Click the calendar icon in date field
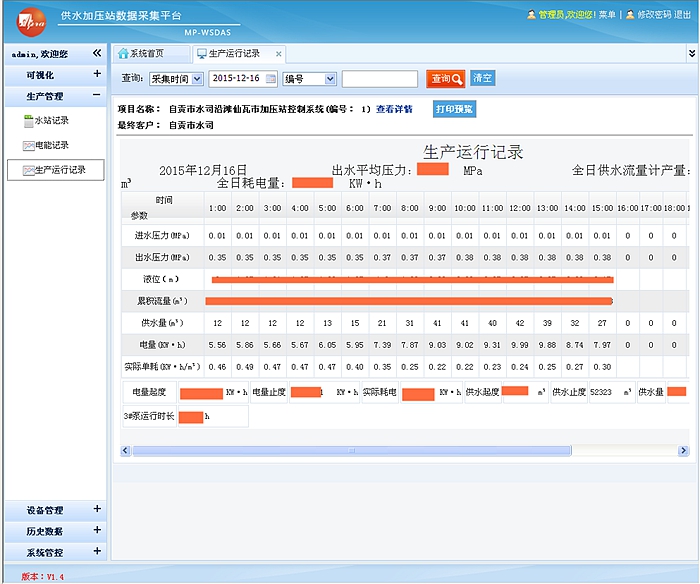 (270, 78)
